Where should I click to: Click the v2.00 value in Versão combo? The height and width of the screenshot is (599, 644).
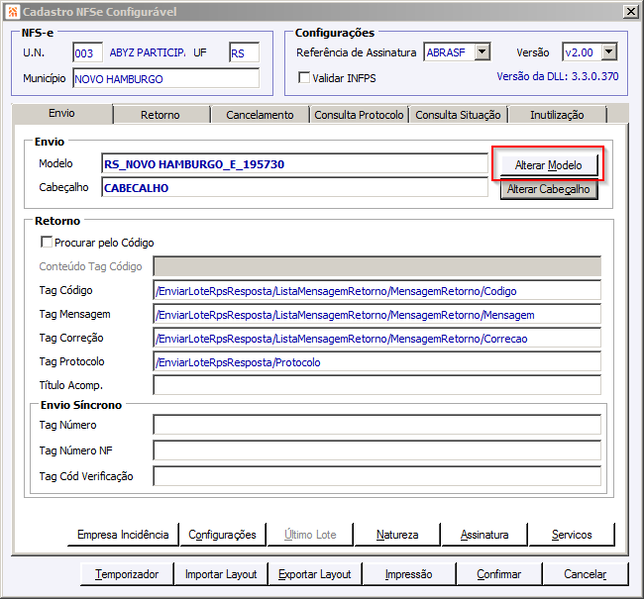click(579, 53)
